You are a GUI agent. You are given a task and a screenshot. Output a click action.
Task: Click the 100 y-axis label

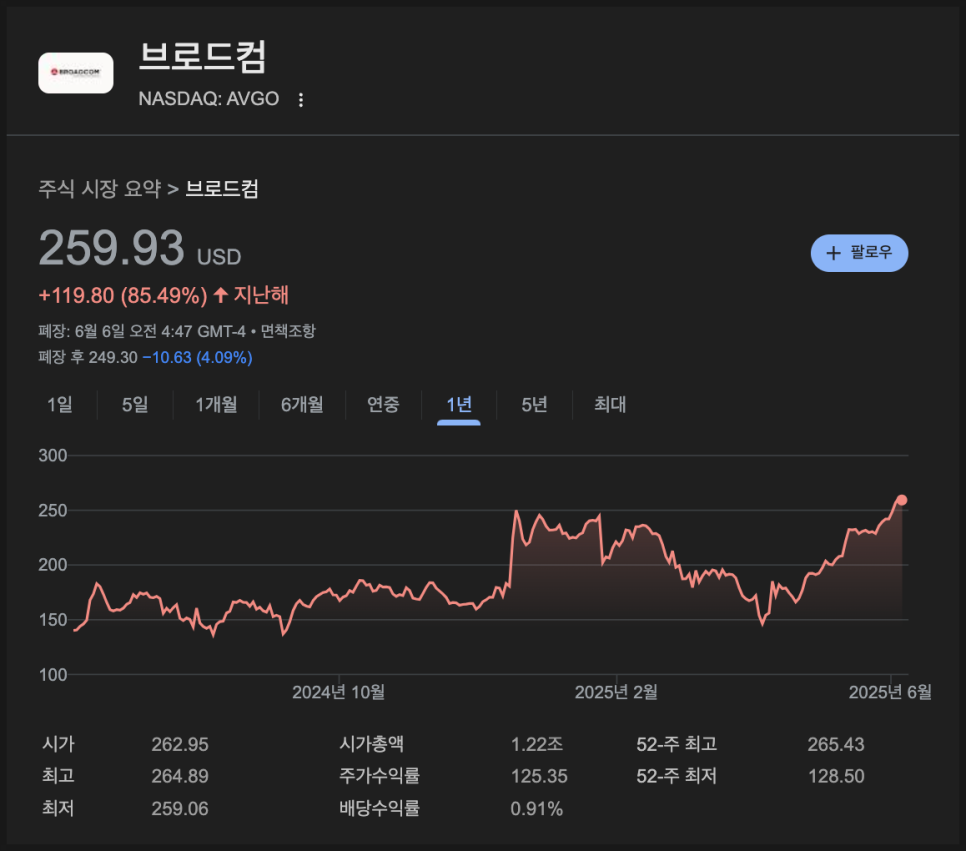pyautogui.click(x=52, y=675)
